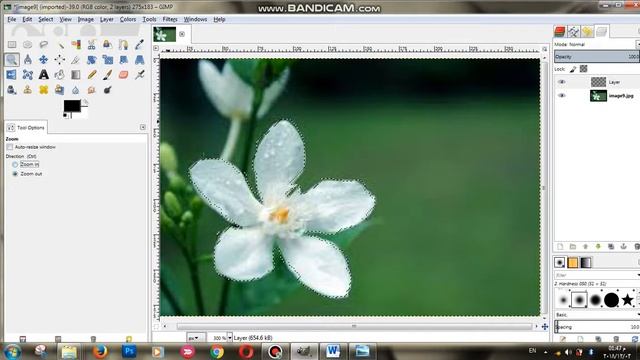Select the Airbrush tool
640x360 pixels.
point(139,75)
